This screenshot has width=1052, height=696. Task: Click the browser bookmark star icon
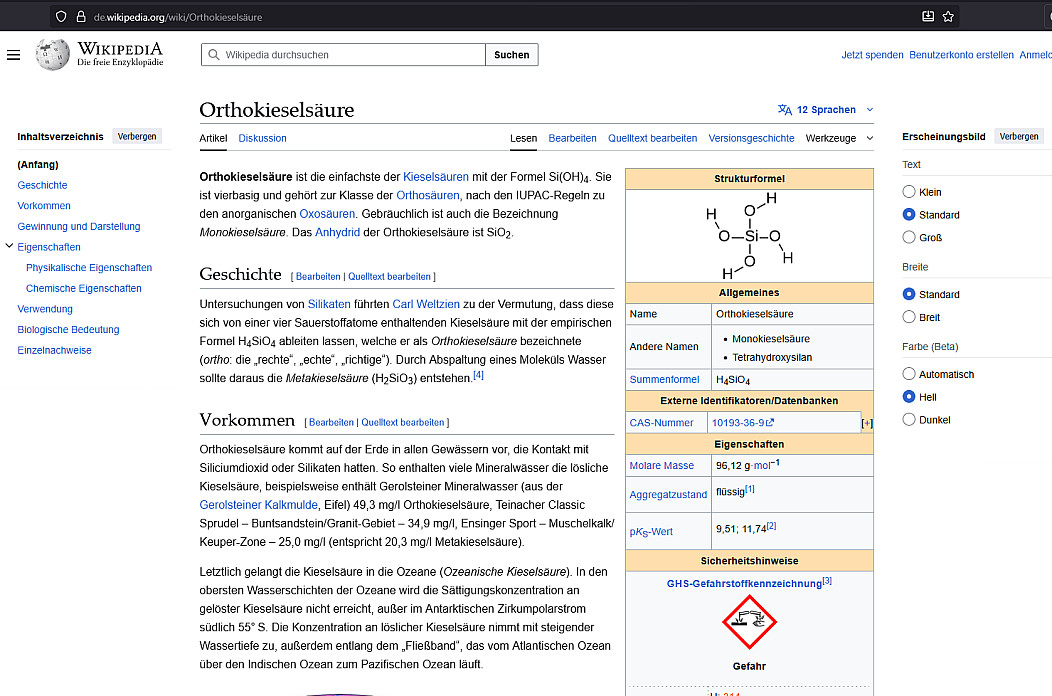(x=948, y=16)
